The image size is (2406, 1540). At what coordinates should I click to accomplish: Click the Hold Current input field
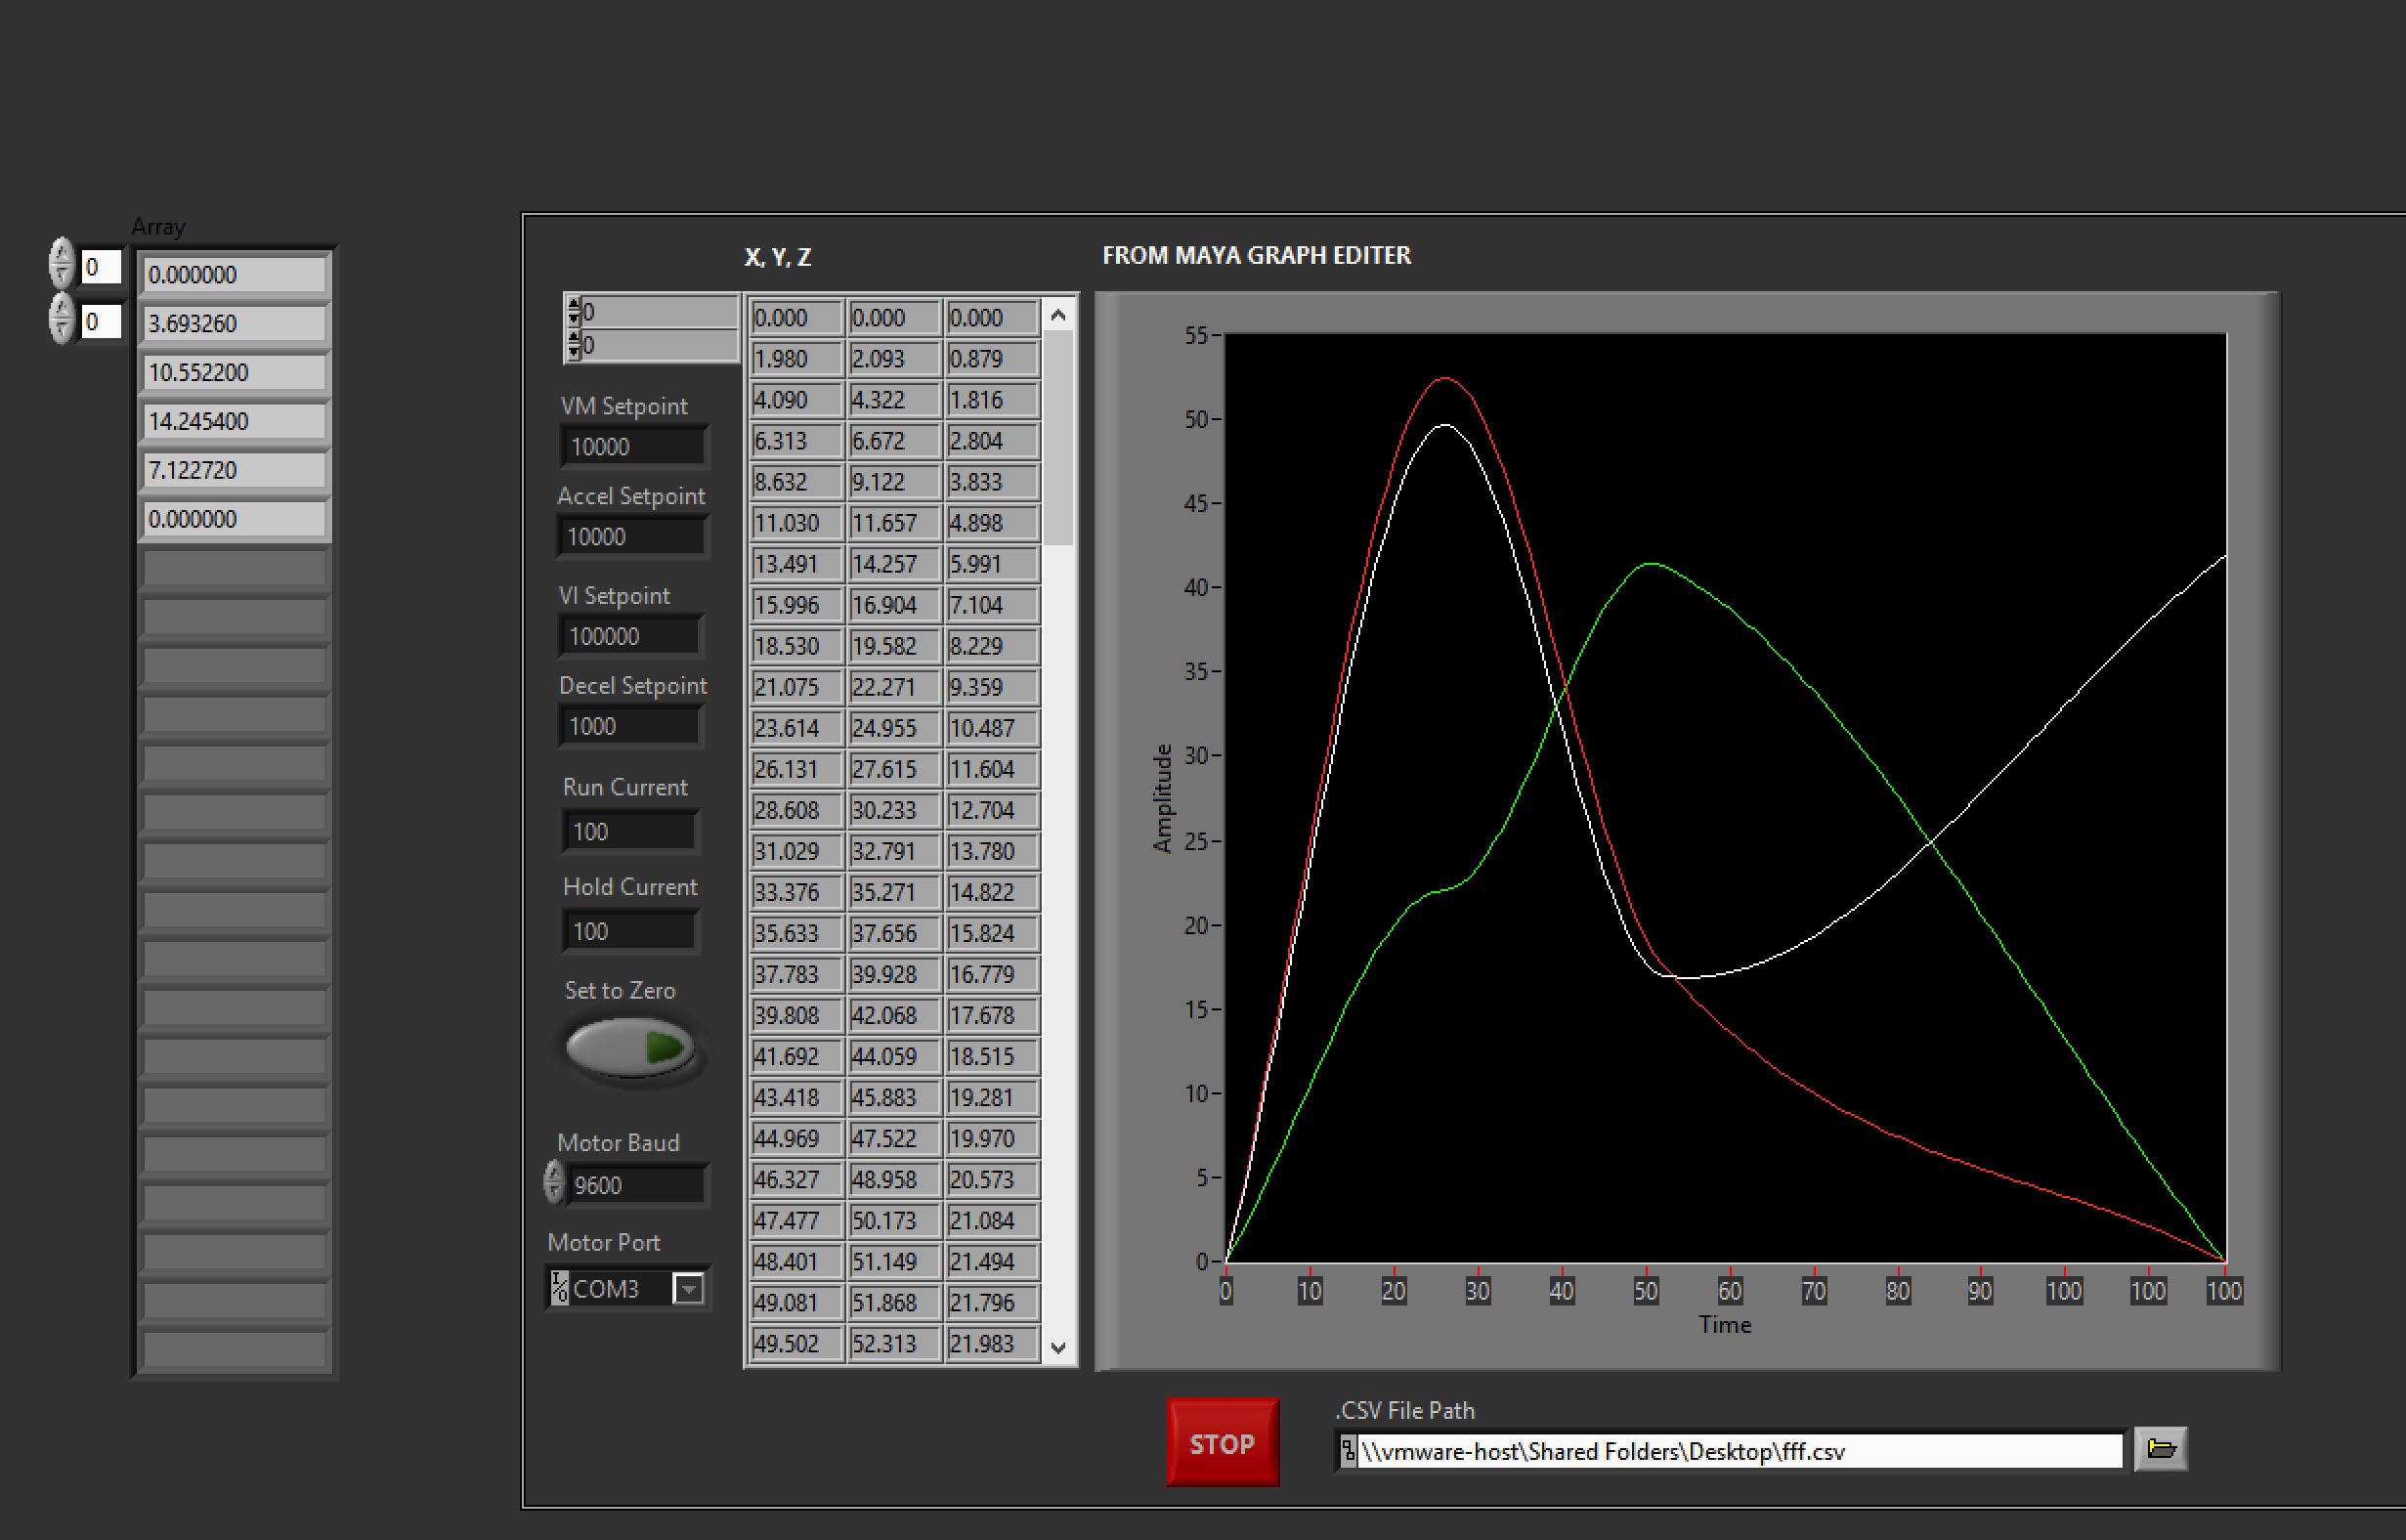click(x=629, y=931)
